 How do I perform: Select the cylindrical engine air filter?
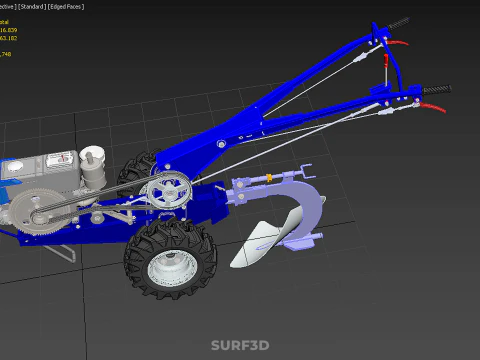click(93, 167)
